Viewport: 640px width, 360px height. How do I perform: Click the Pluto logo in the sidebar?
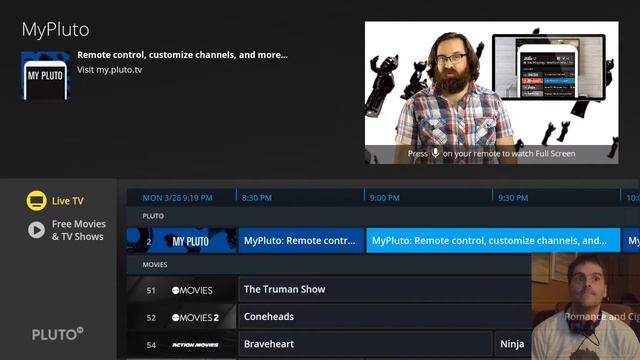[58, 334]
